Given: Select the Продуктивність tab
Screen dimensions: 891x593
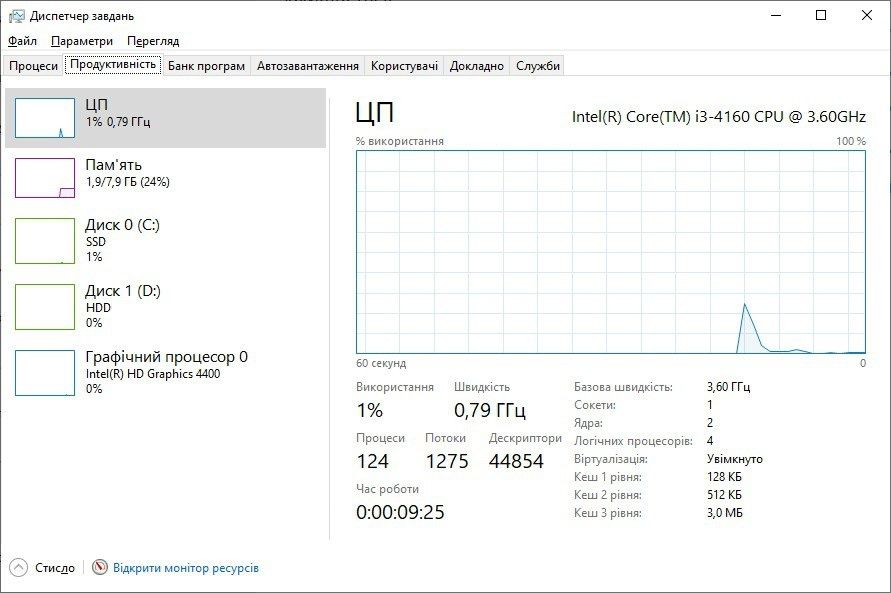Looking at the screenshot, I should point(113,64).
